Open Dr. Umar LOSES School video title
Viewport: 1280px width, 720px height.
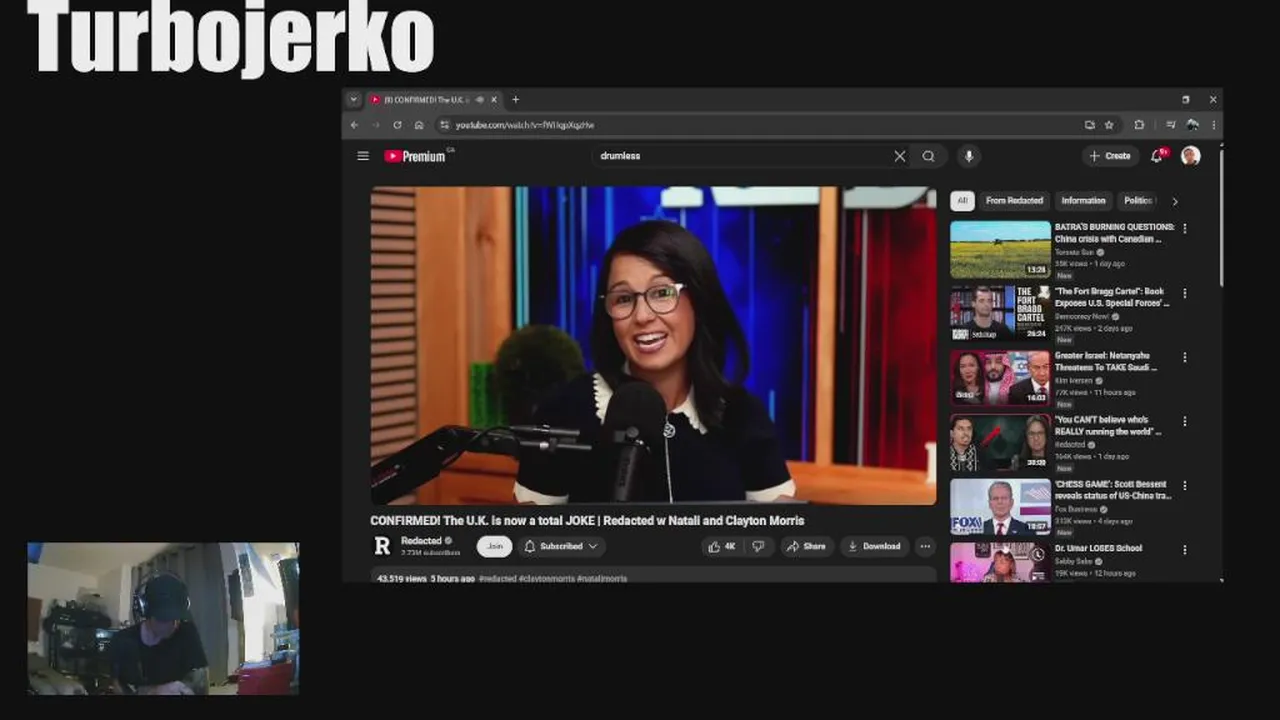click(x=1098, y=548)
